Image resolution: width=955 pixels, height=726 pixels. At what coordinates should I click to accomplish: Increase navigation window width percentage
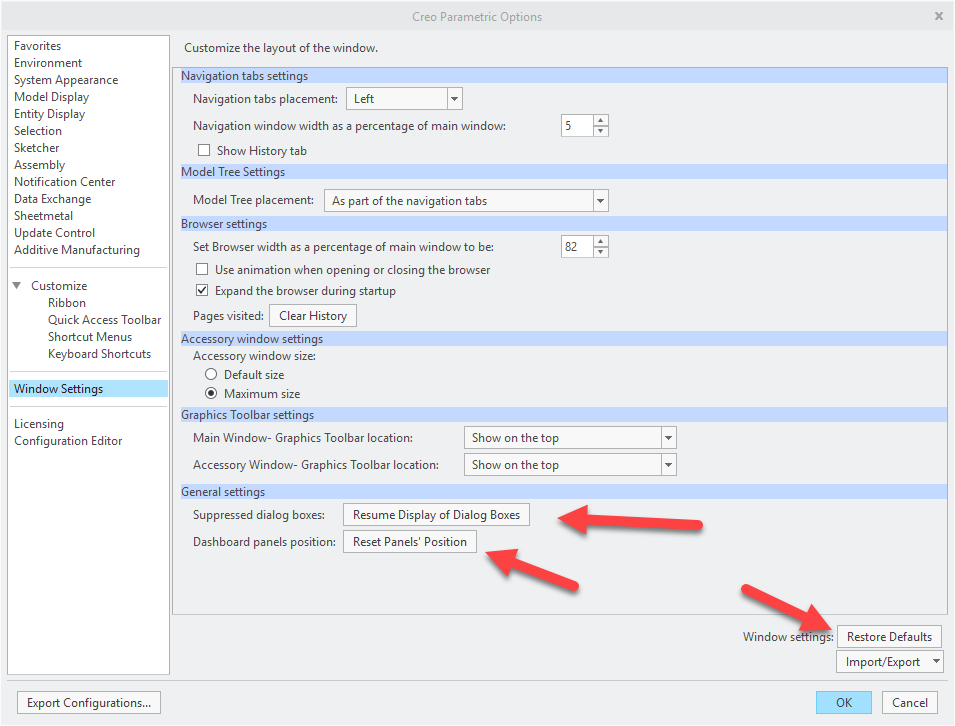[x=601, y=121]
